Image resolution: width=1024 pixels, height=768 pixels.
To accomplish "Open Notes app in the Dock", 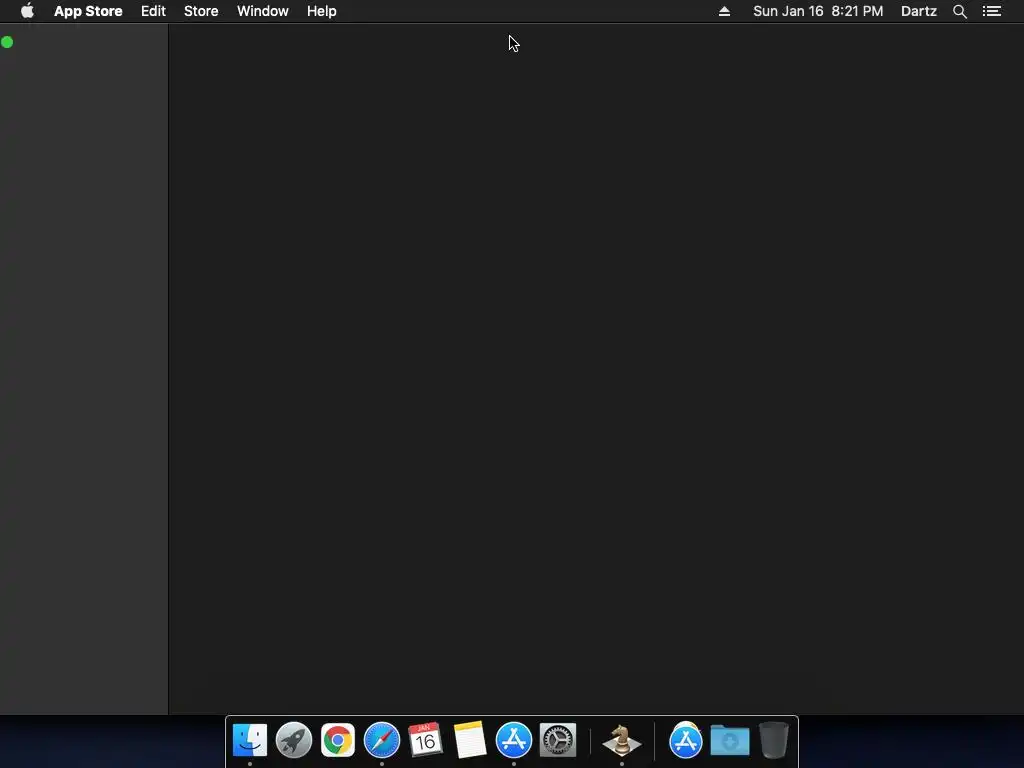I will (470, 740).
